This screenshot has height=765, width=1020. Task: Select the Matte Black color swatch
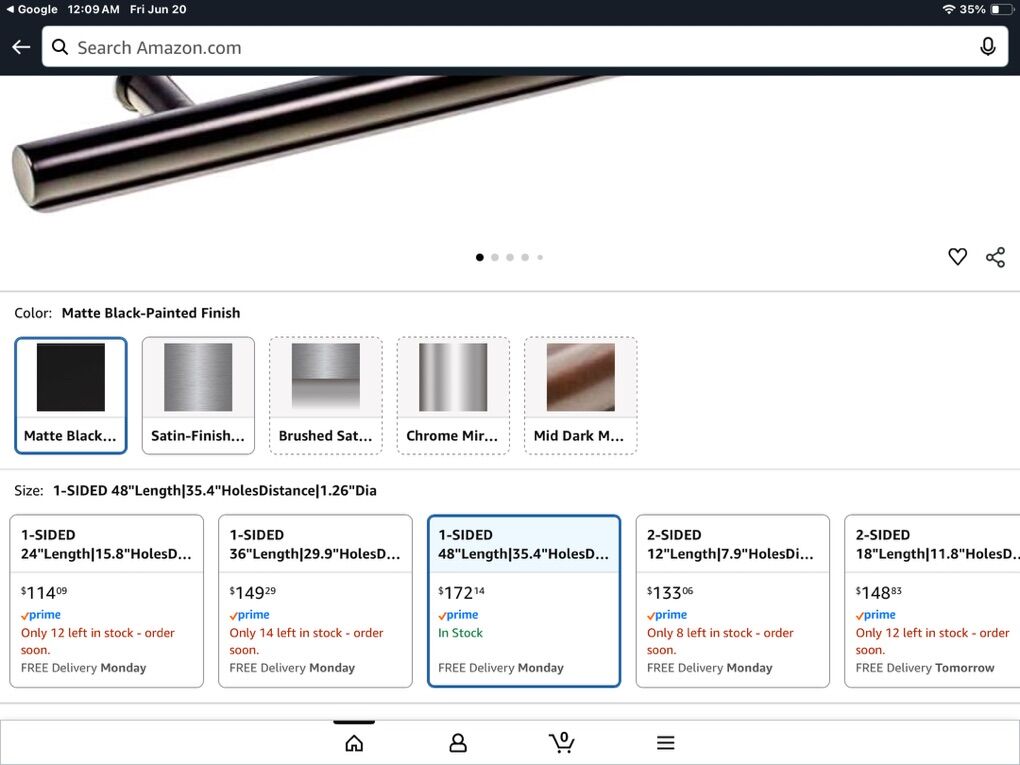click(71, 395)
